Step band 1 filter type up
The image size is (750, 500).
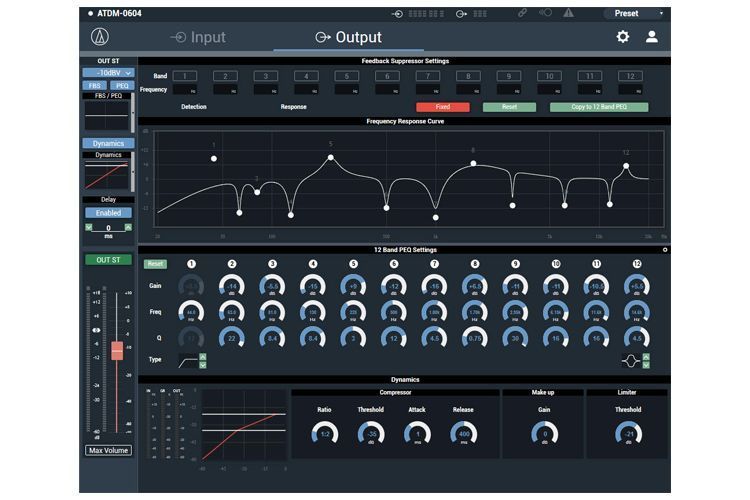(203, 357)
